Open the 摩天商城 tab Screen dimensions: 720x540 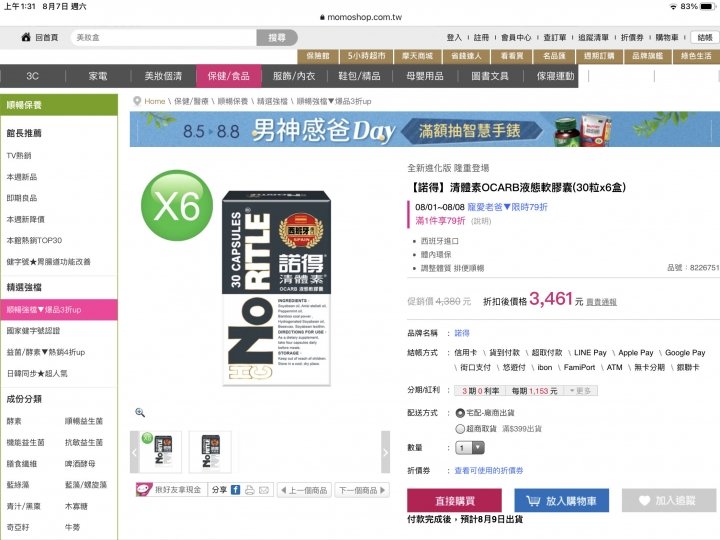417,56
